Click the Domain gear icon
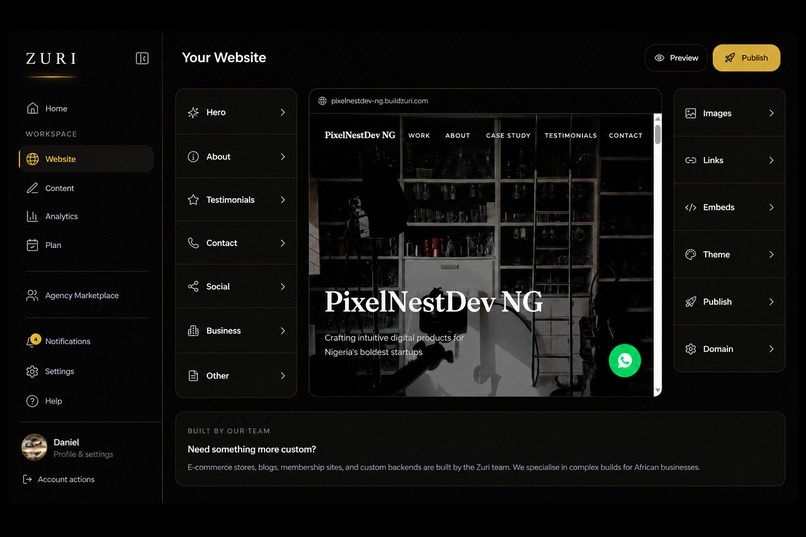 click(691, 349)
